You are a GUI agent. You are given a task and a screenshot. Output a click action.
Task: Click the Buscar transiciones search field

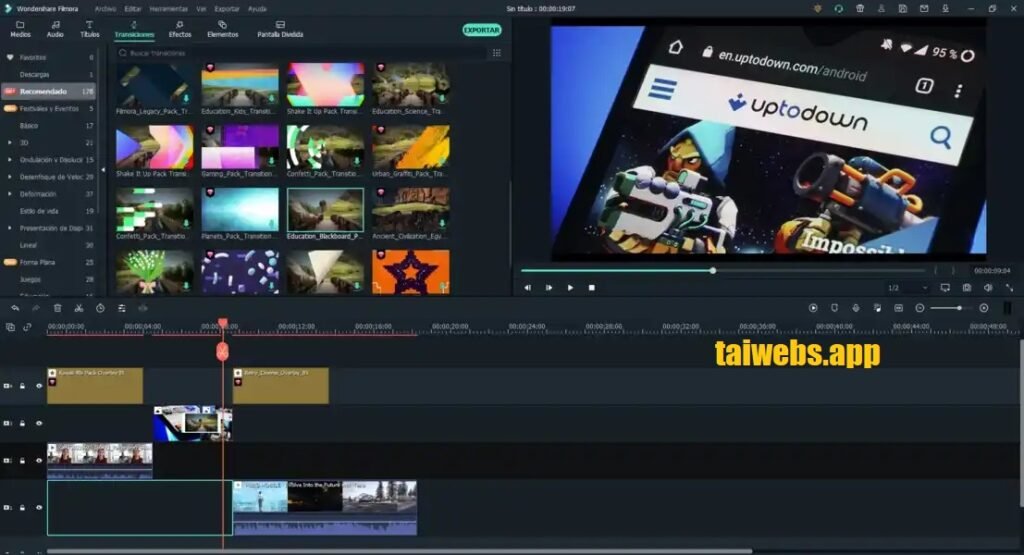pyautogui.click(x=300, y=53)
